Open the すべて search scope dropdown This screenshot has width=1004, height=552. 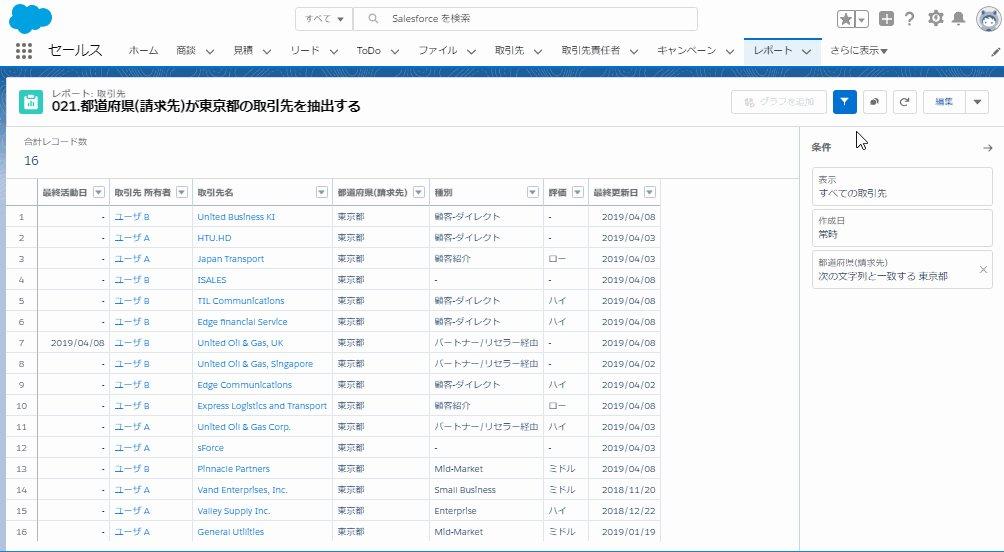324,19
